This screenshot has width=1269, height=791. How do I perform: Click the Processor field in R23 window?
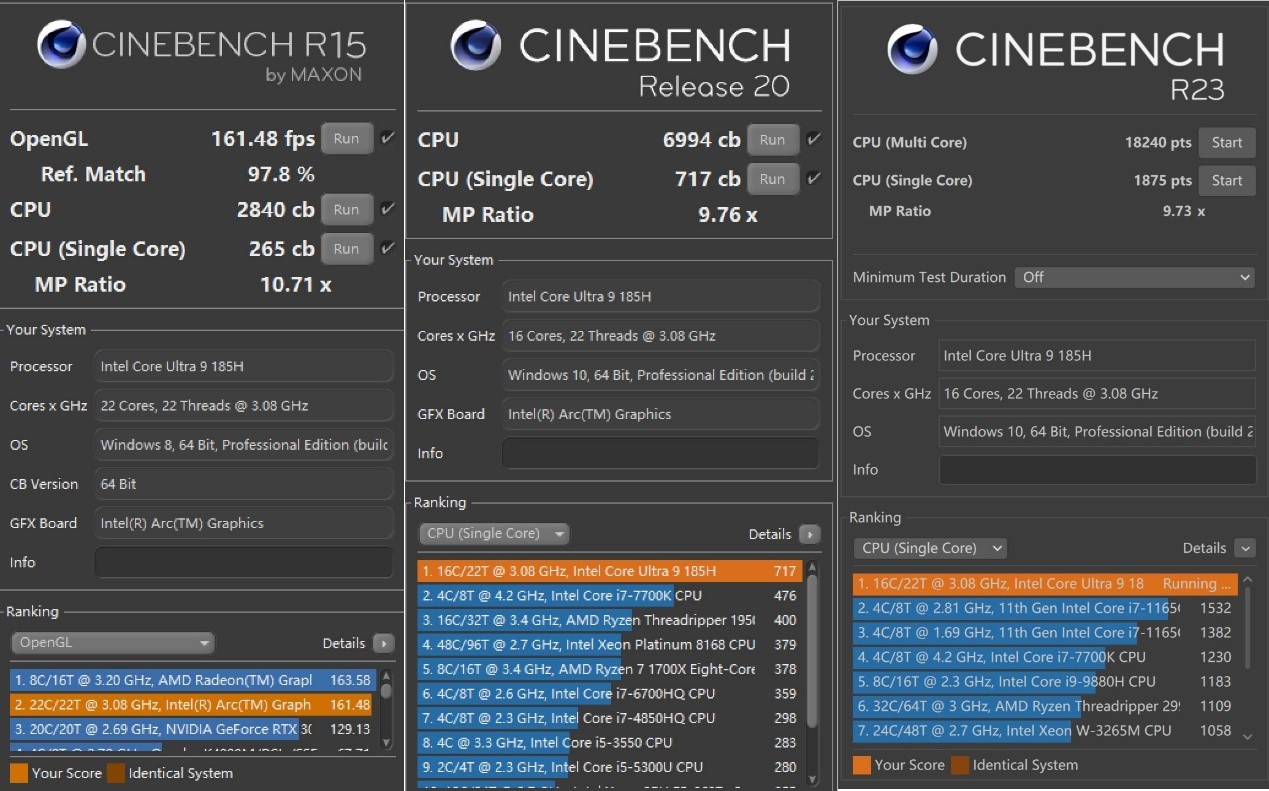pyautogui.click(x=1097, y=356)
